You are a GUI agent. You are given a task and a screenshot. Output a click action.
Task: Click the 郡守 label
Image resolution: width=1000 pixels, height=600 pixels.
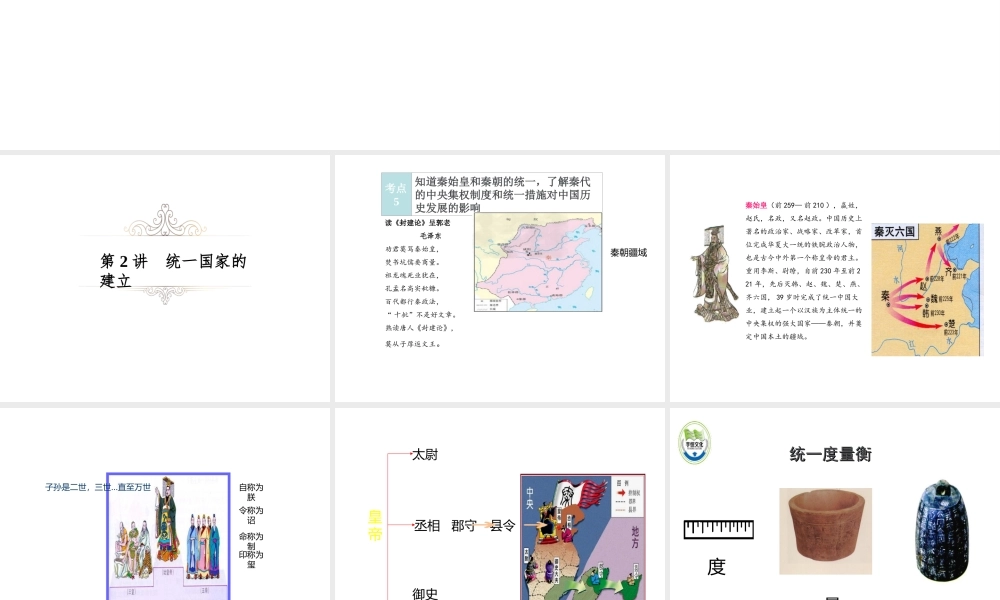click(x=464, y=525)
